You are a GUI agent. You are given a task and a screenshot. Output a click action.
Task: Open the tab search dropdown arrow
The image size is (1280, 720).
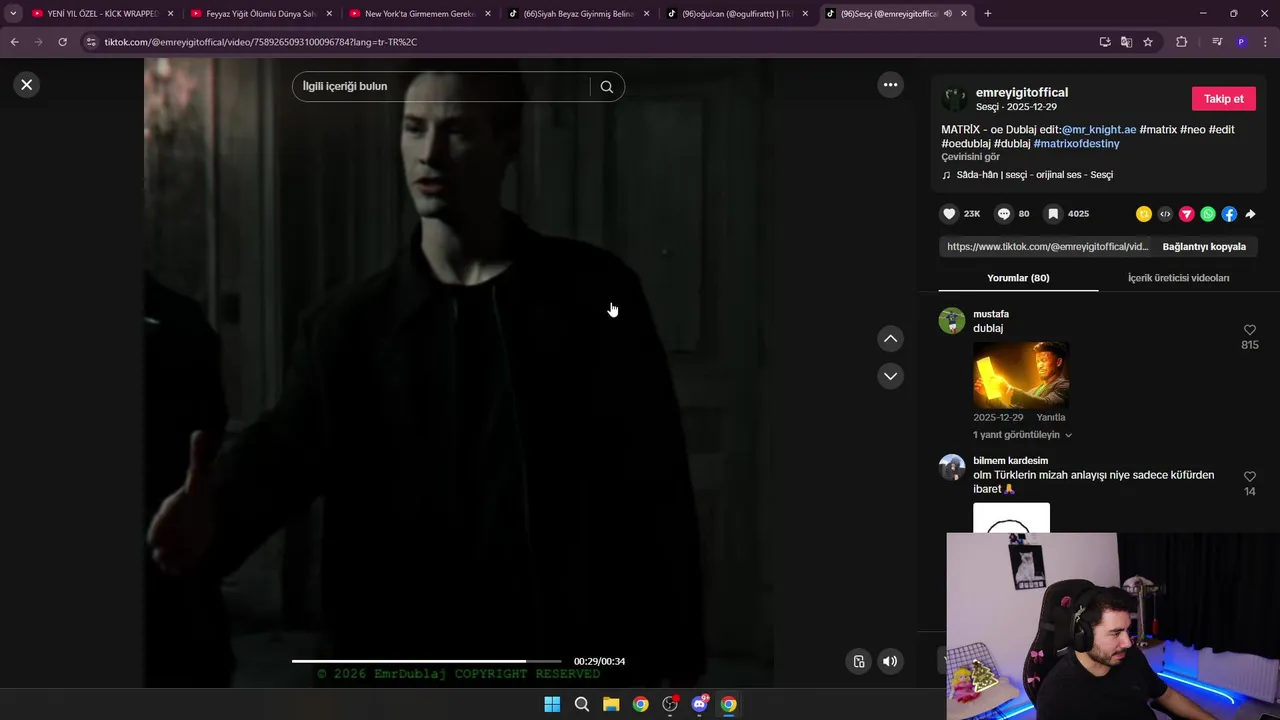click(x=13, y=14)
